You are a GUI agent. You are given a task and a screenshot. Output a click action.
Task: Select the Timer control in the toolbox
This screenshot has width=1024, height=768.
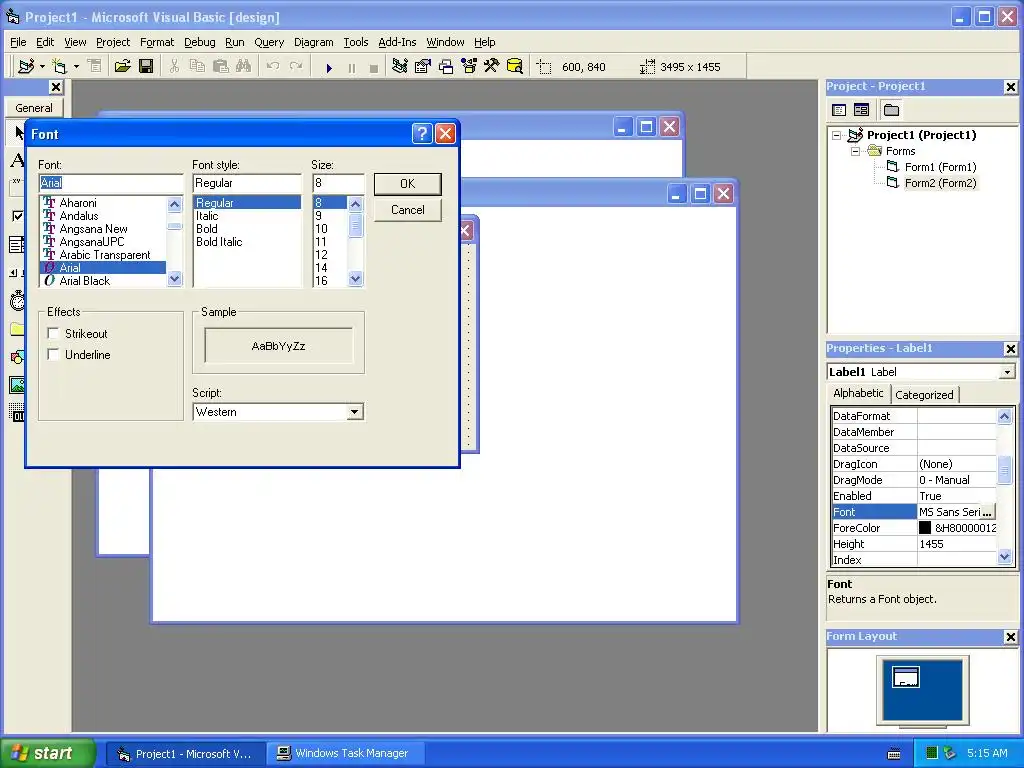click(17, 300)
